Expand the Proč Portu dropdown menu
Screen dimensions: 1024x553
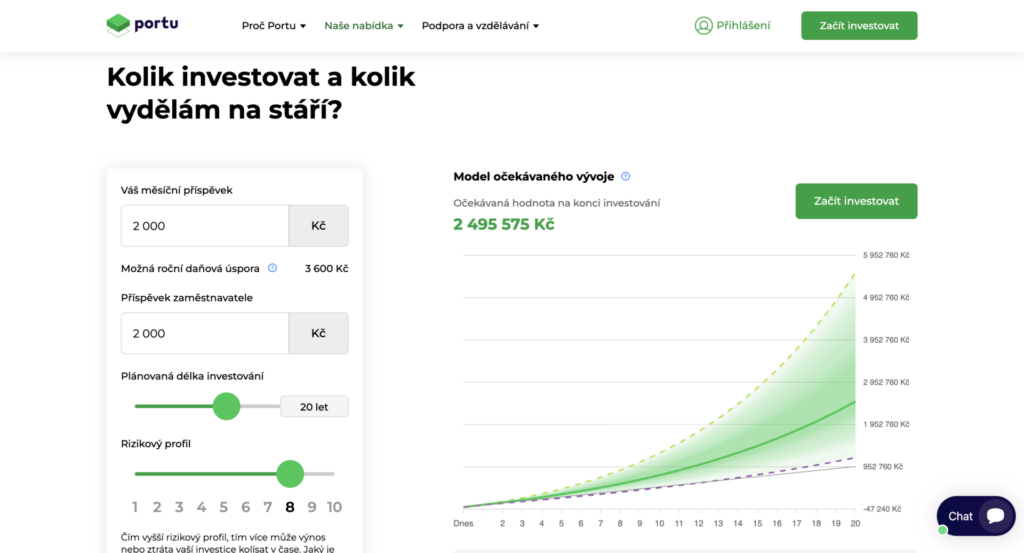tap(274, 26)
